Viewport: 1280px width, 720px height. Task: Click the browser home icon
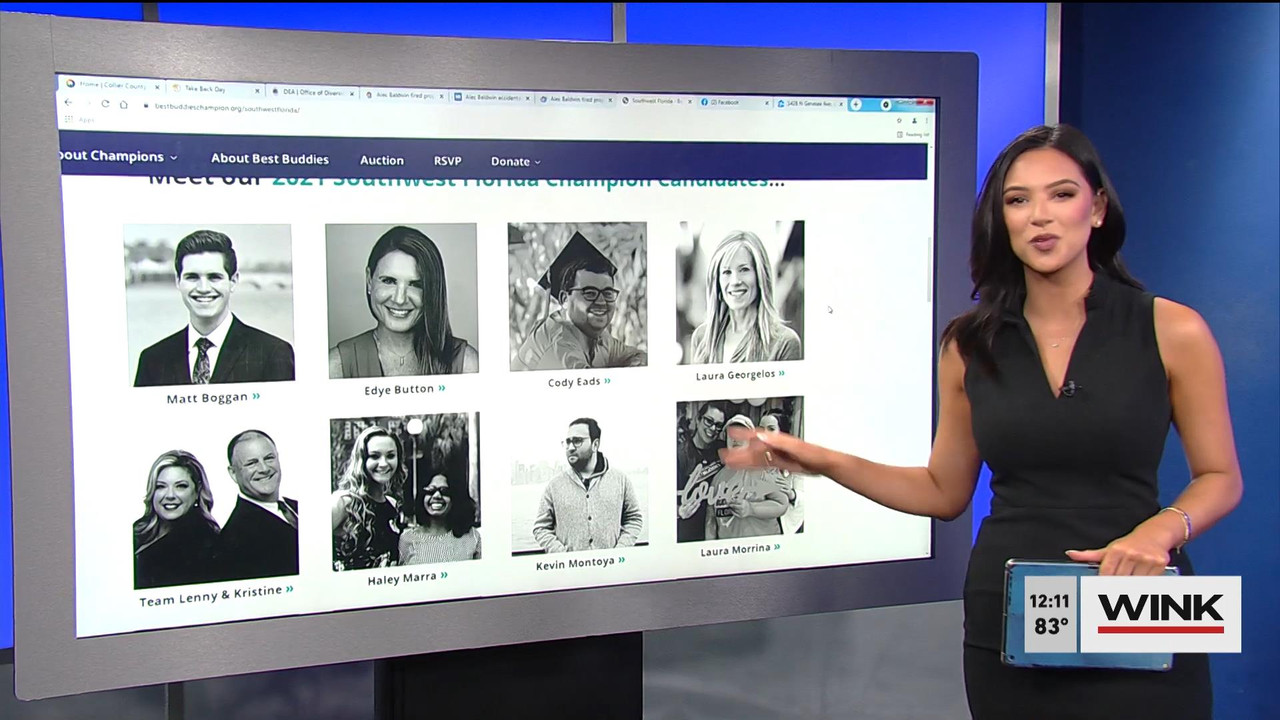click(124, 104)
